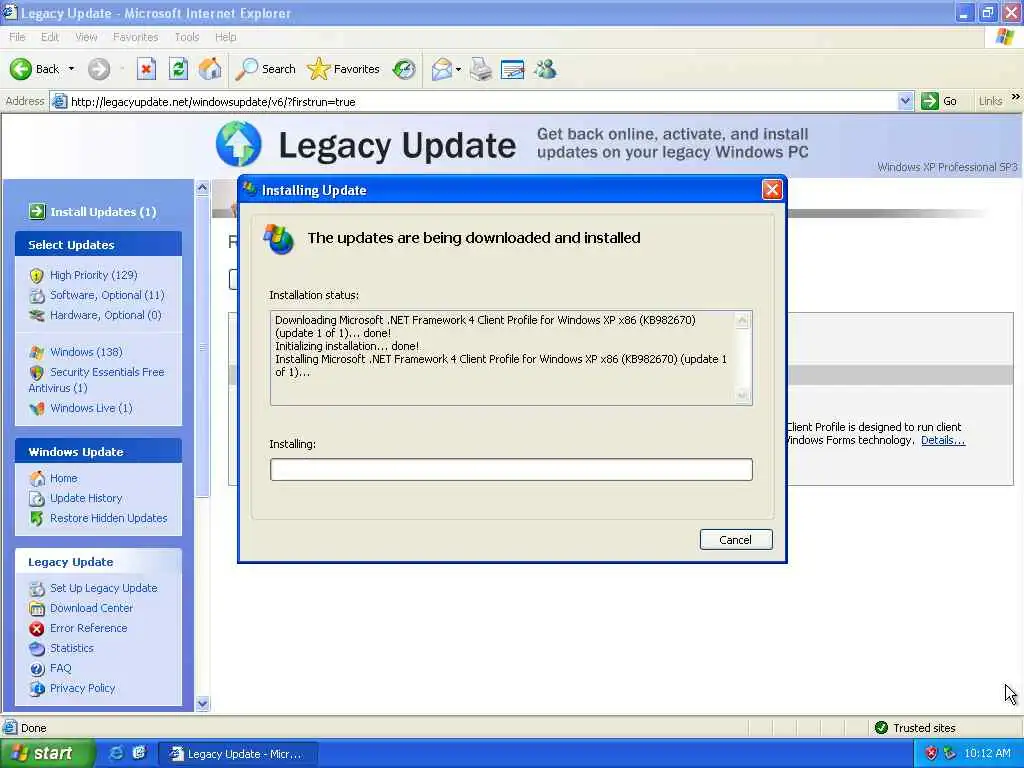Open the Favorites menu
The width and height of the screenshot is (1024, 768).
[135, 37]
